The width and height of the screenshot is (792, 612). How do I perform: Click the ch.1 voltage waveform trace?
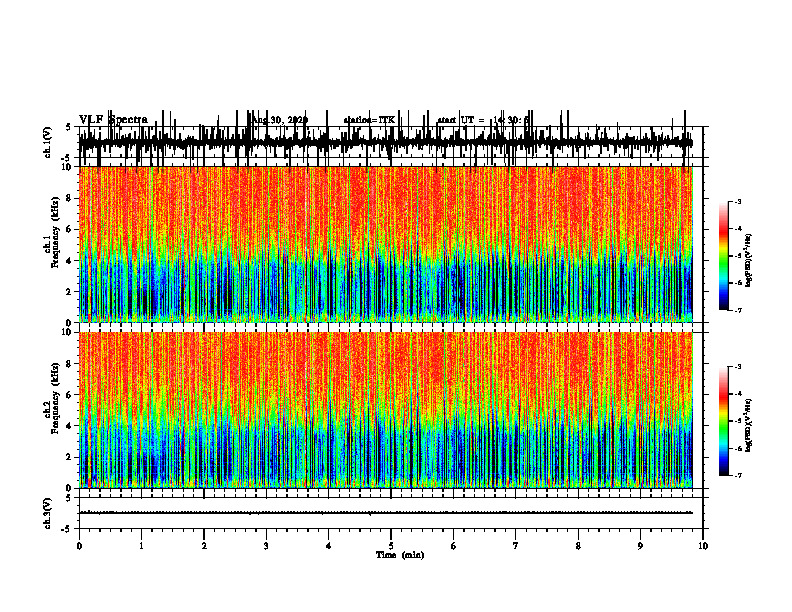[x=386, y=143]
